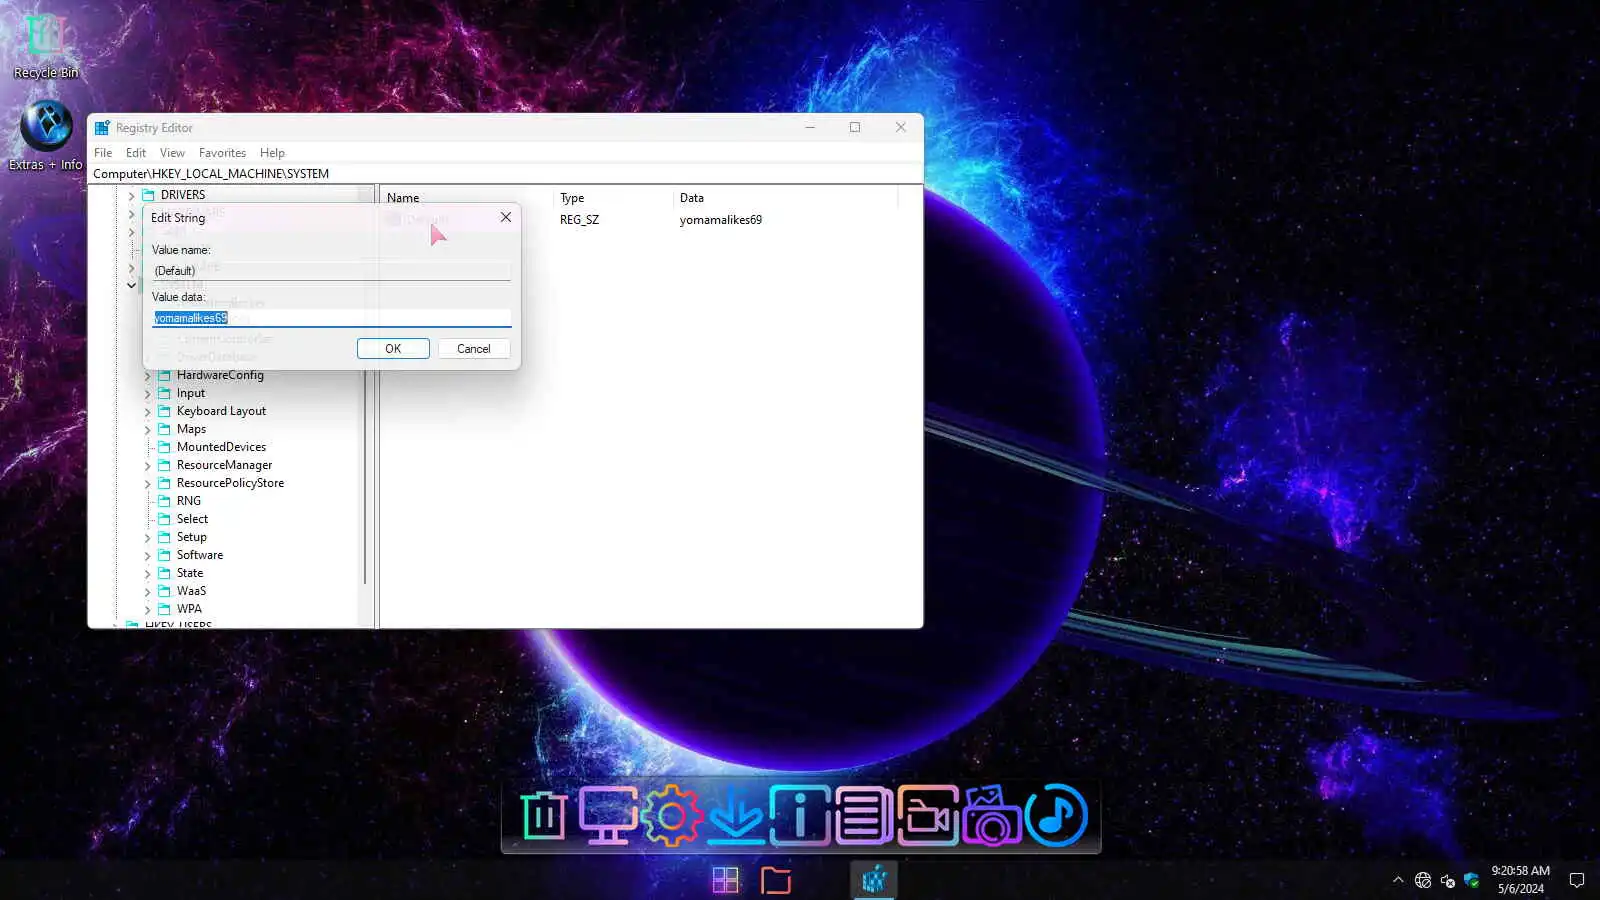The image size is (1600, 900).
Task: Click the Value data text field
Action: [332, 318]
